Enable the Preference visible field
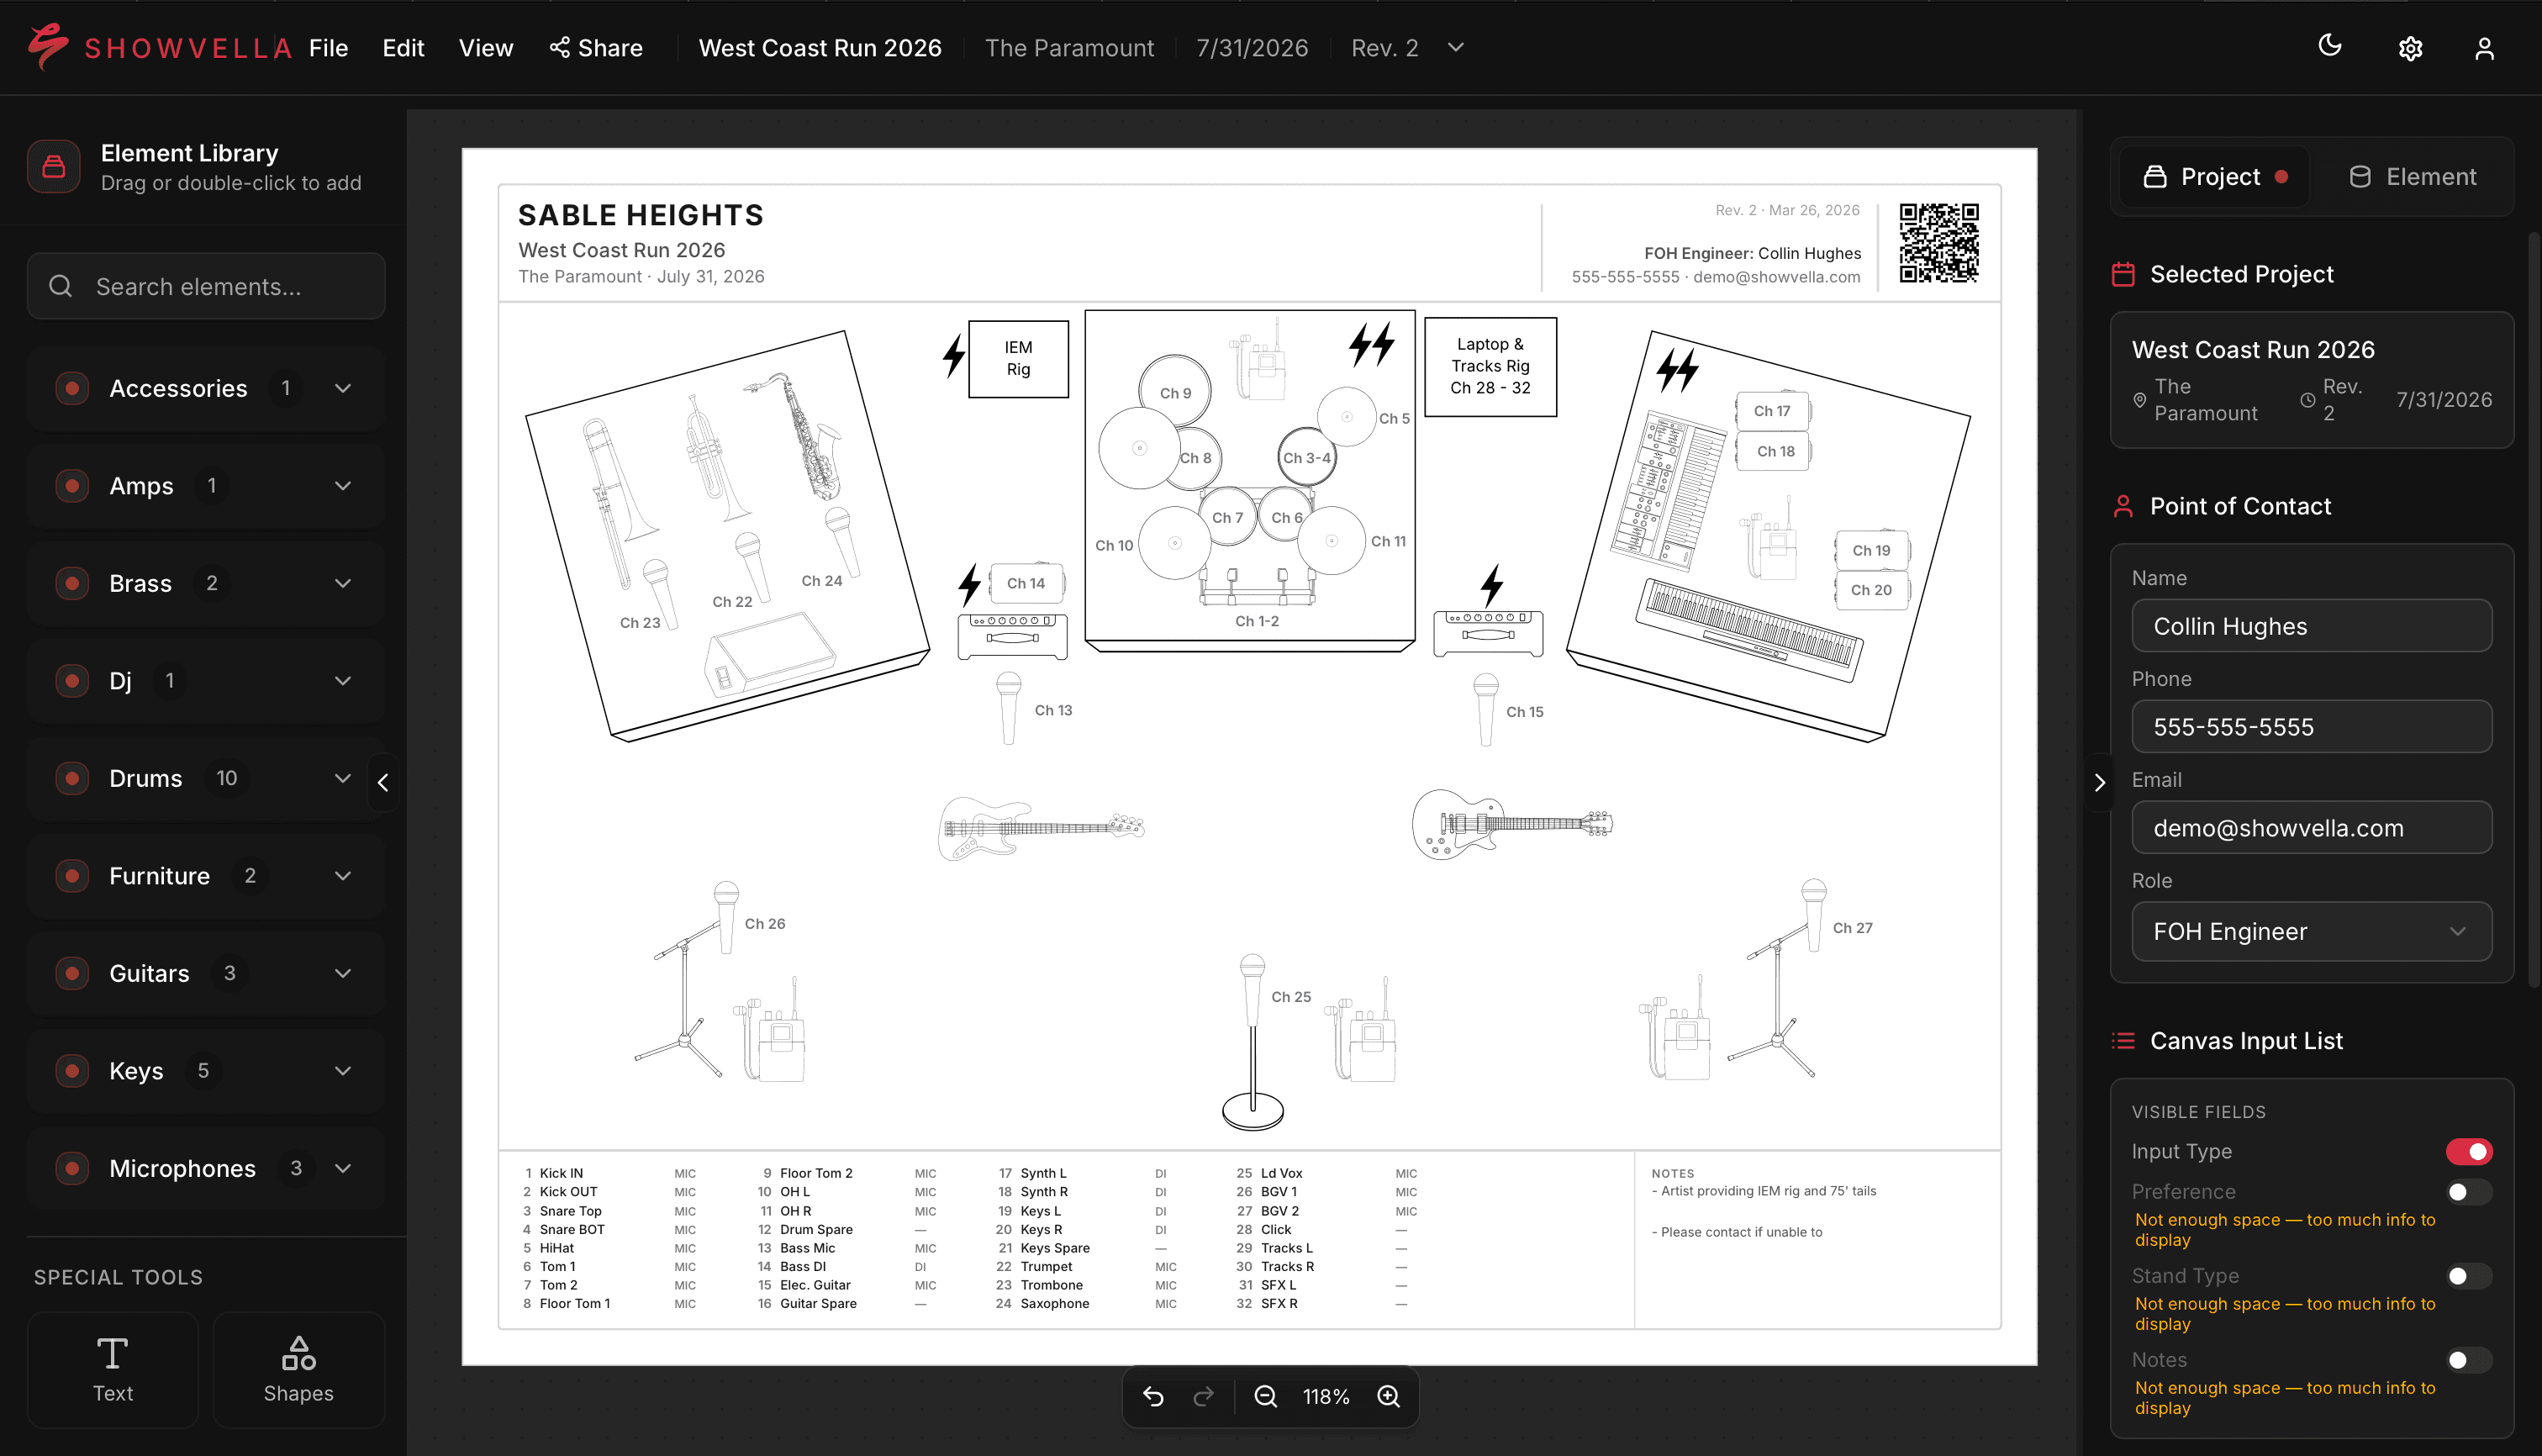Image resolution: width=2542 pixels, height=1456 pixels. click(2468, 1191)
